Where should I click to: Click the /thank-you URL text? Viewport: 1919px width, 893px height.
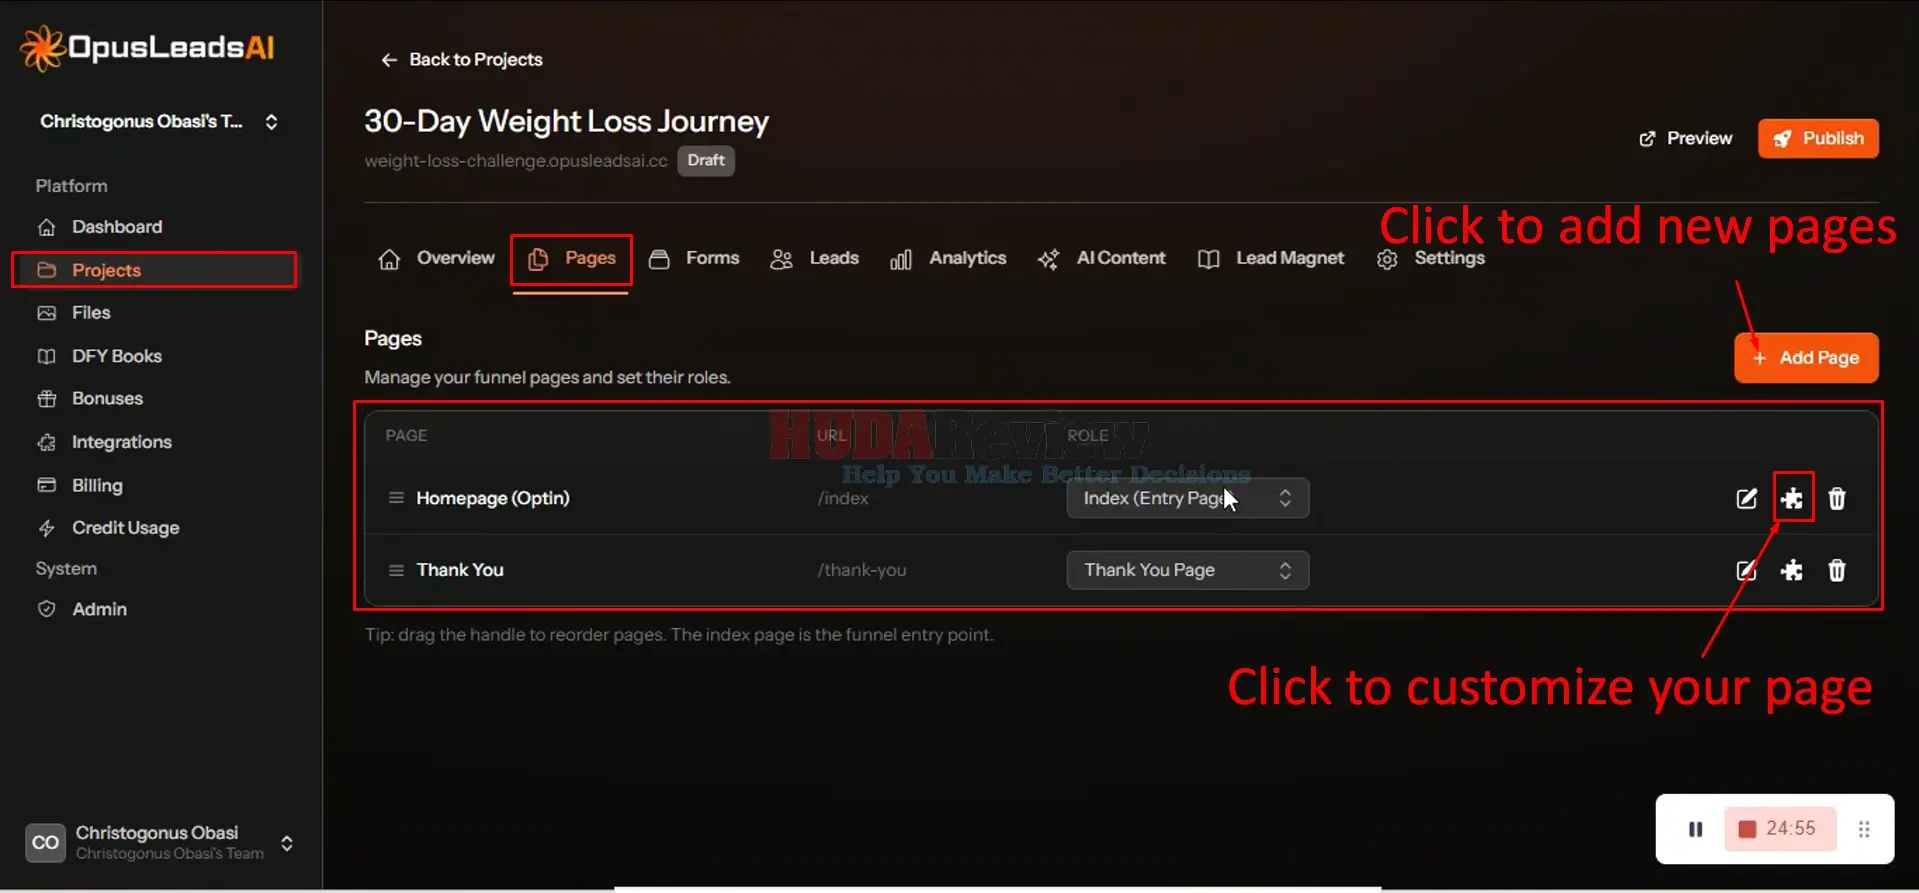click(x=862, y=570)
